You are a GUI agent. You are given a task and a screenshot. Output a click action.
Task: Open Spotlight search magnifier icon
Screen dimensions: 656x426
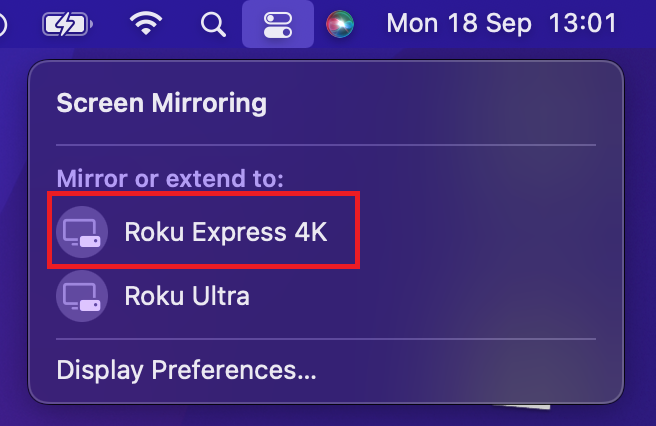click(x=213, y=24)
